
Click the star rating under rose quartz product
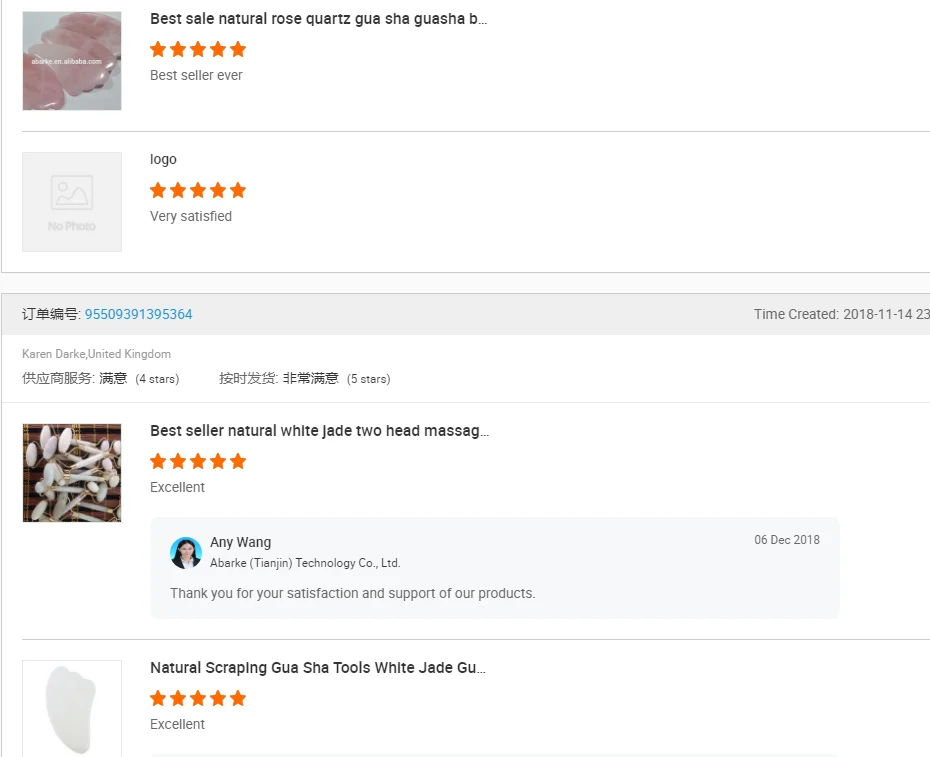[x=198, y=49]
